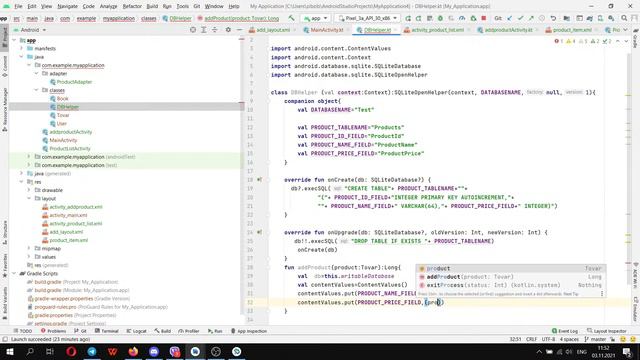Click the Make Project hammer icon
Screen dimensions: 640x360
click(291, 18)
